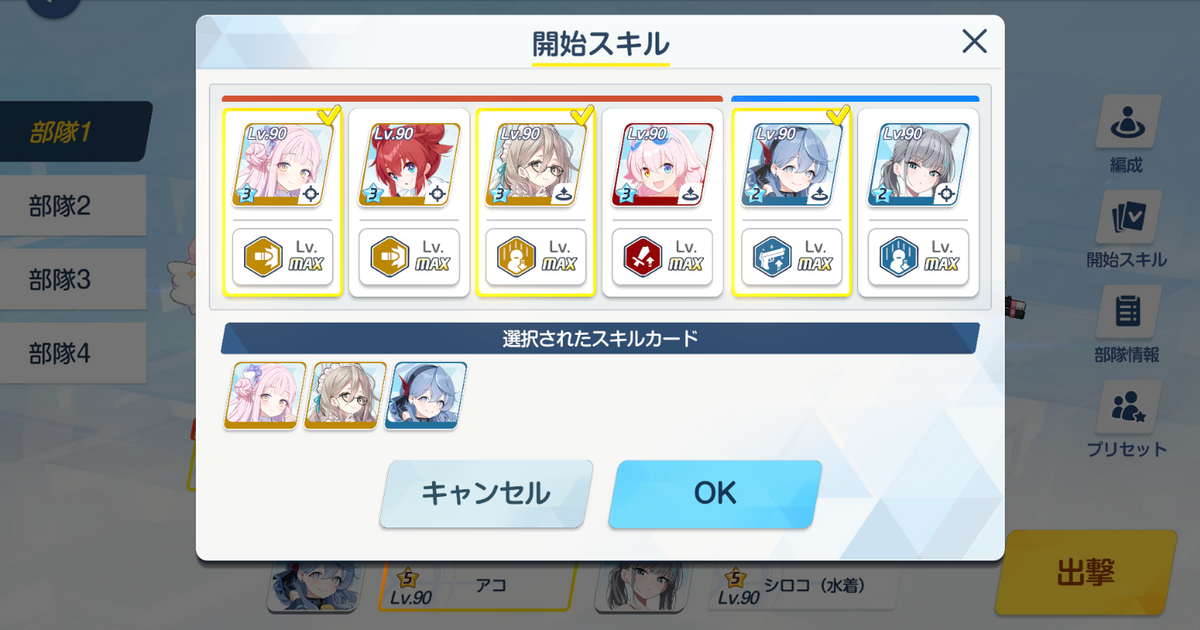Screen dimensions: 1200x630
Task: Deselect the pink-haired character skill card
Action: click(x=283, y=203)
